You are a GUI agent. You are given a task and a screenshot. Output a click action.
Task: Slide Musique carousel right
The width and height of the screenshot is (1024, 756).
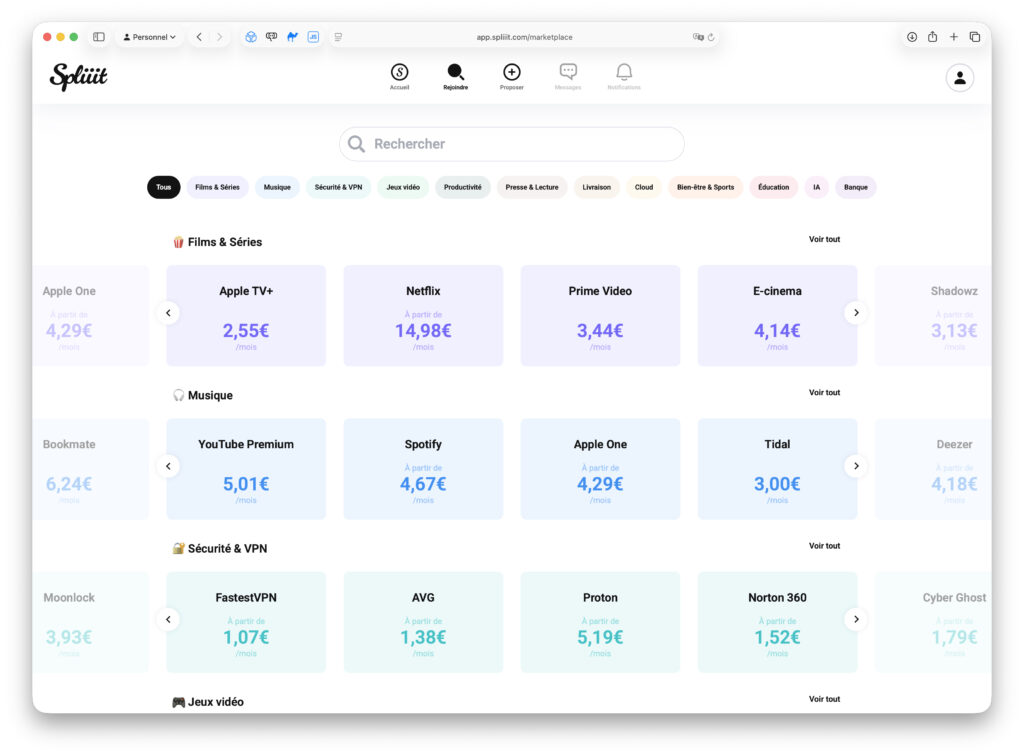(856, 467)
